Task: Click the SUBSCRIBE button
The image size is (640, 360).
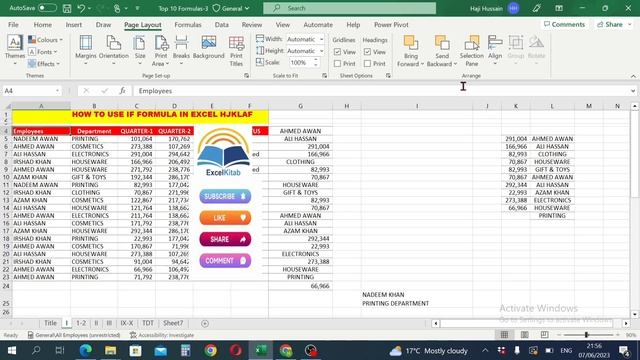Action: 225,196
